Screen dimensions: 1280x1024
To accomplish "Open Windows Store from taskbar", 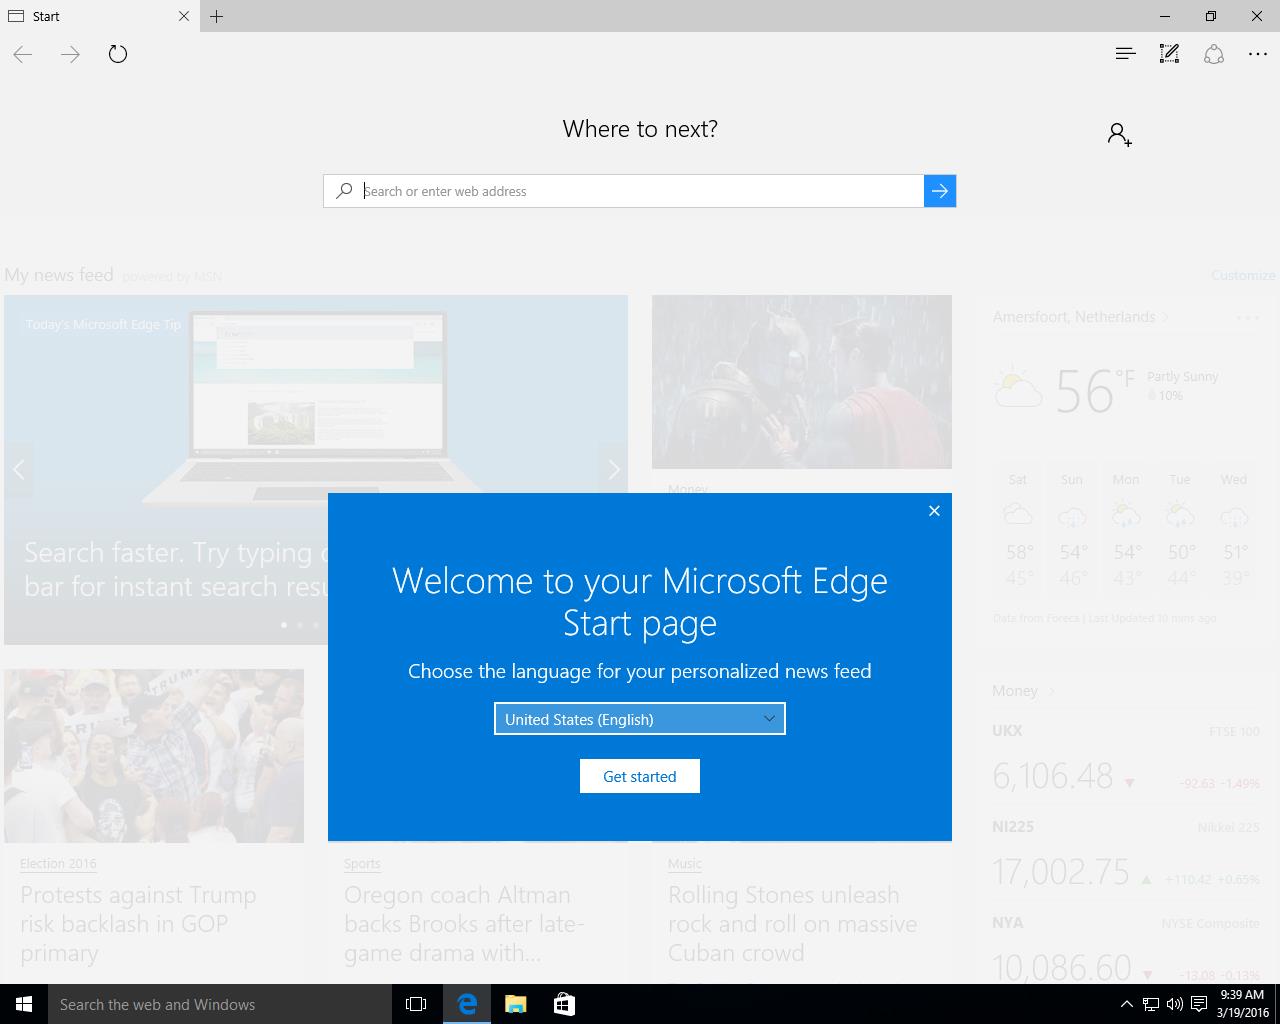I will (564, 1004).
